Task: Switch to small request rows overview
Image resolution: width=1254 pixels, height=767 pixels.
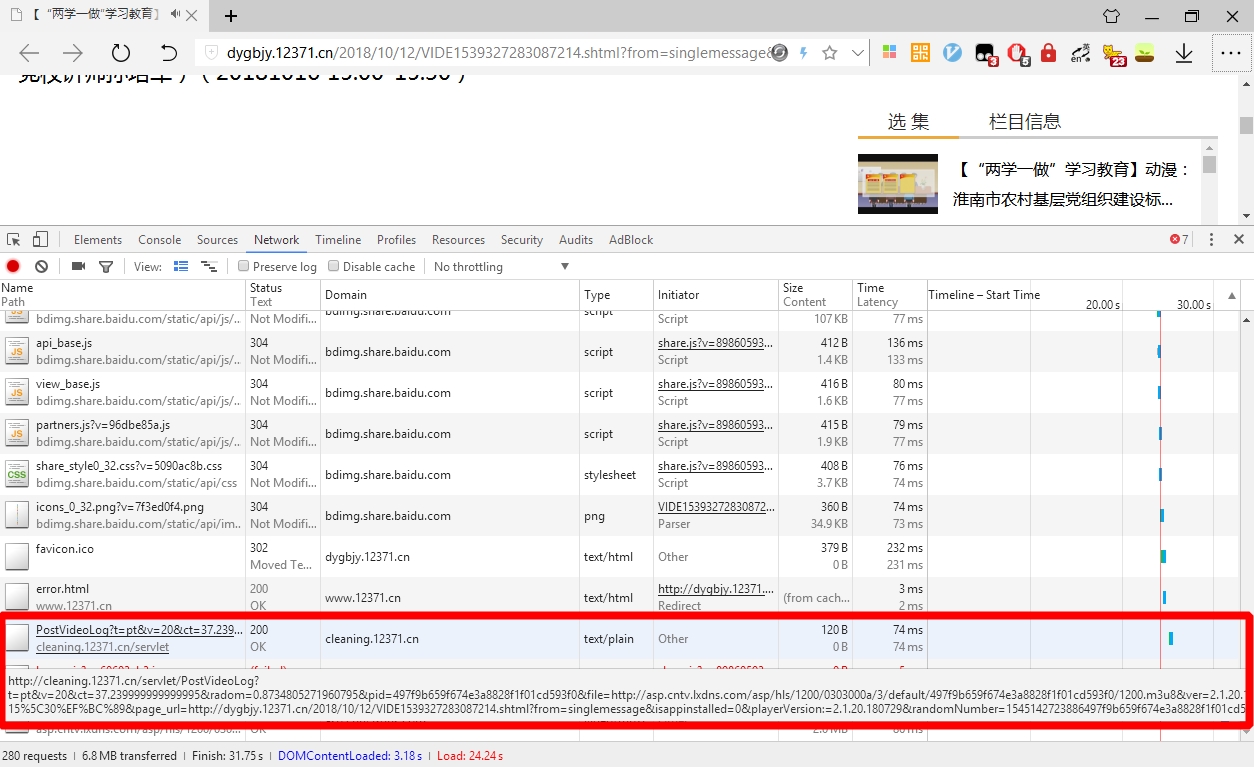Action: [209, 267]
